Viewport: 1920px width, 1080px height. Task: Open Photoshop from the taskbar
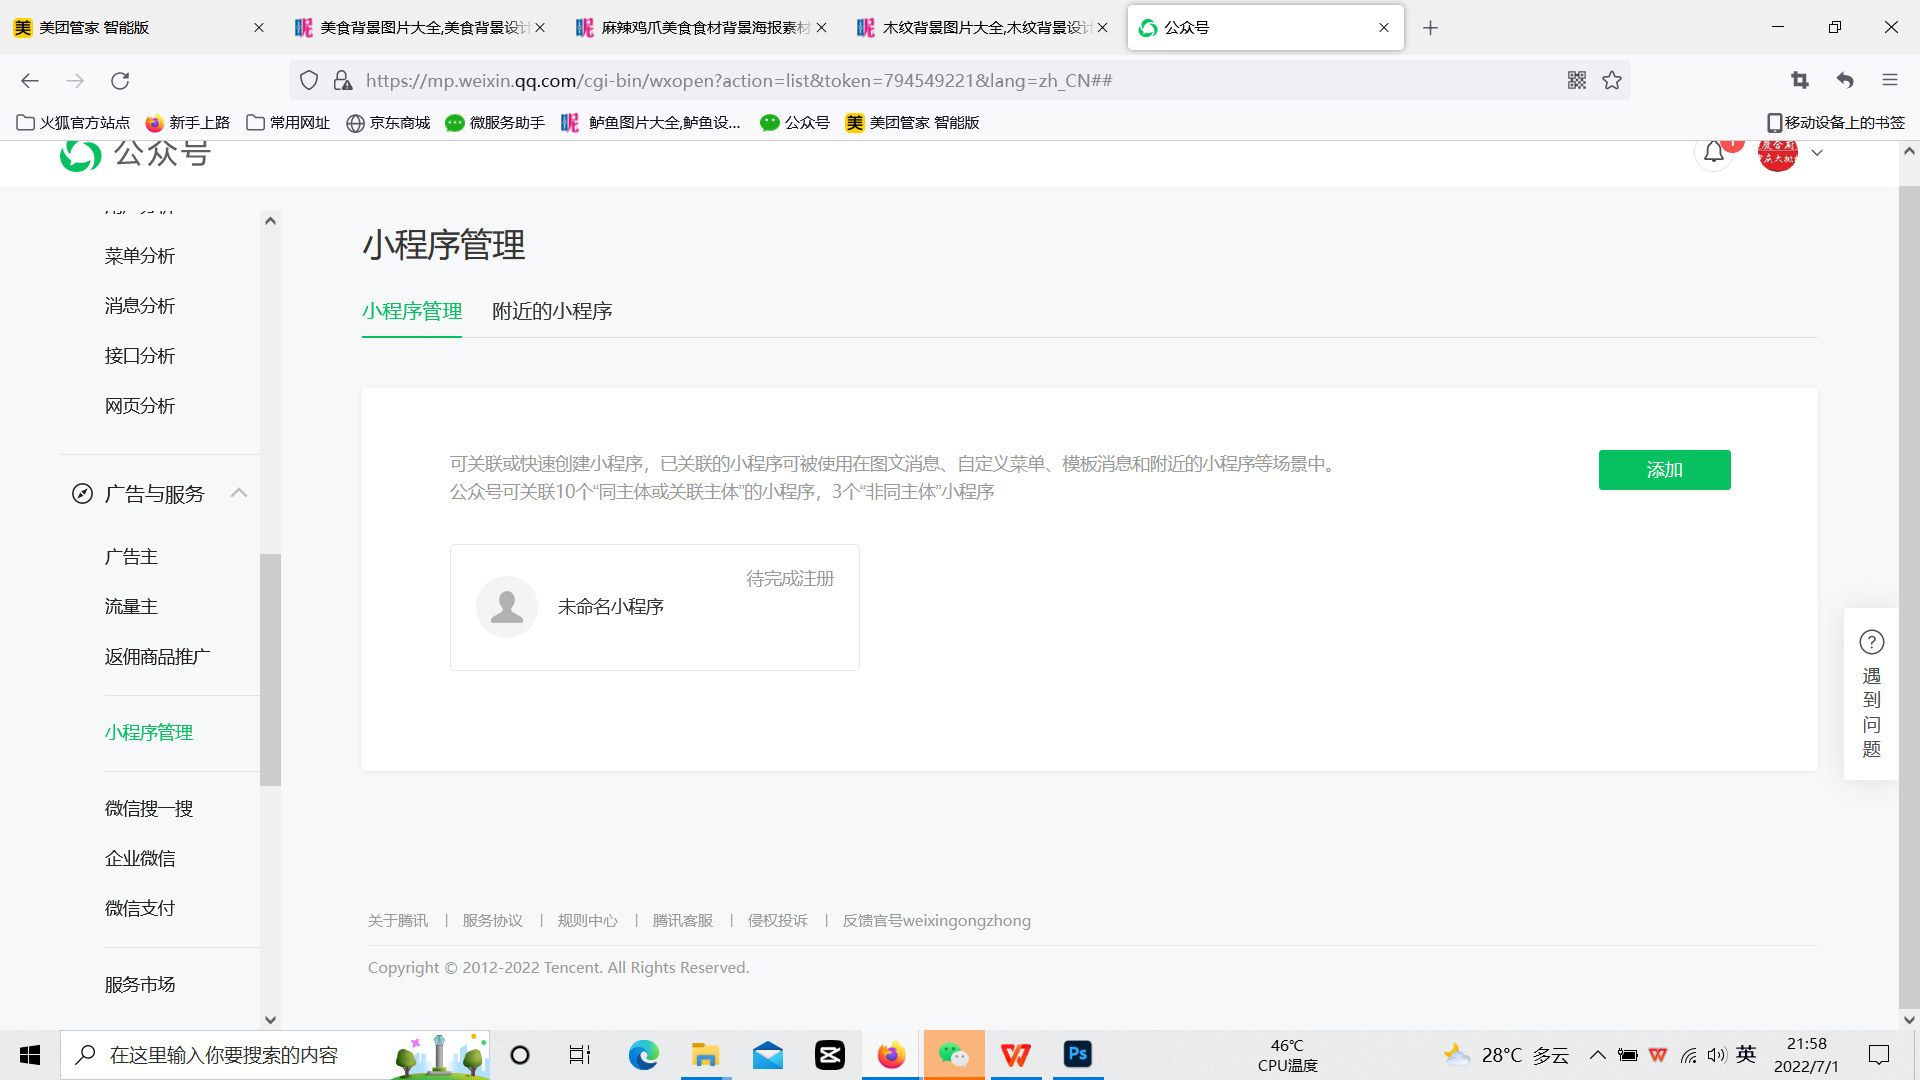pyautogui.click(x=1077, y=1054)
